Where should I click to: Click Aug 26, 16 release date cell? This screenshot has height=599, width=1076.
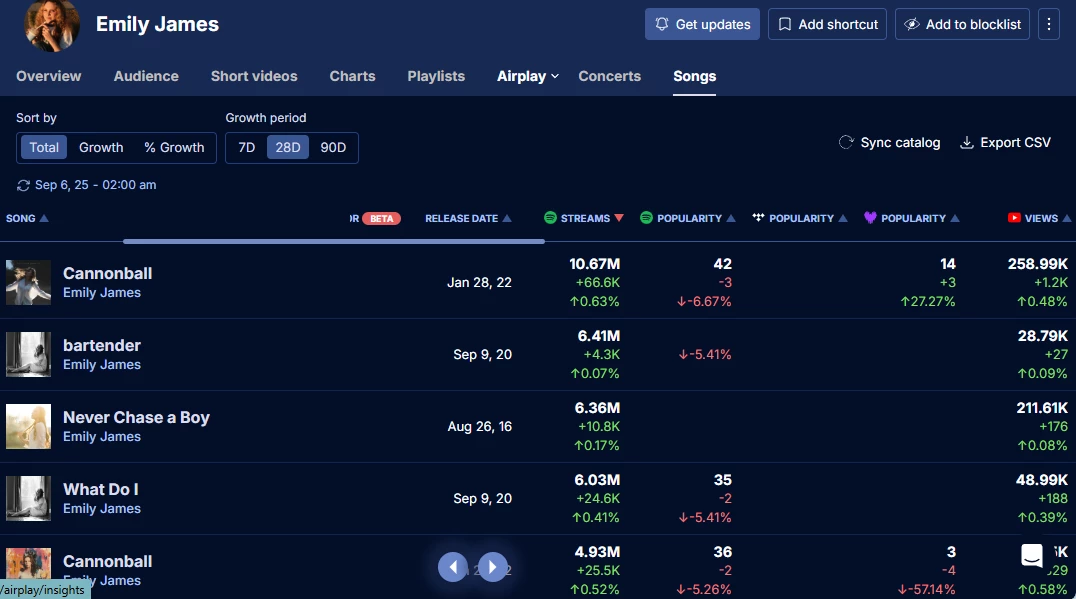coord(480,427)
